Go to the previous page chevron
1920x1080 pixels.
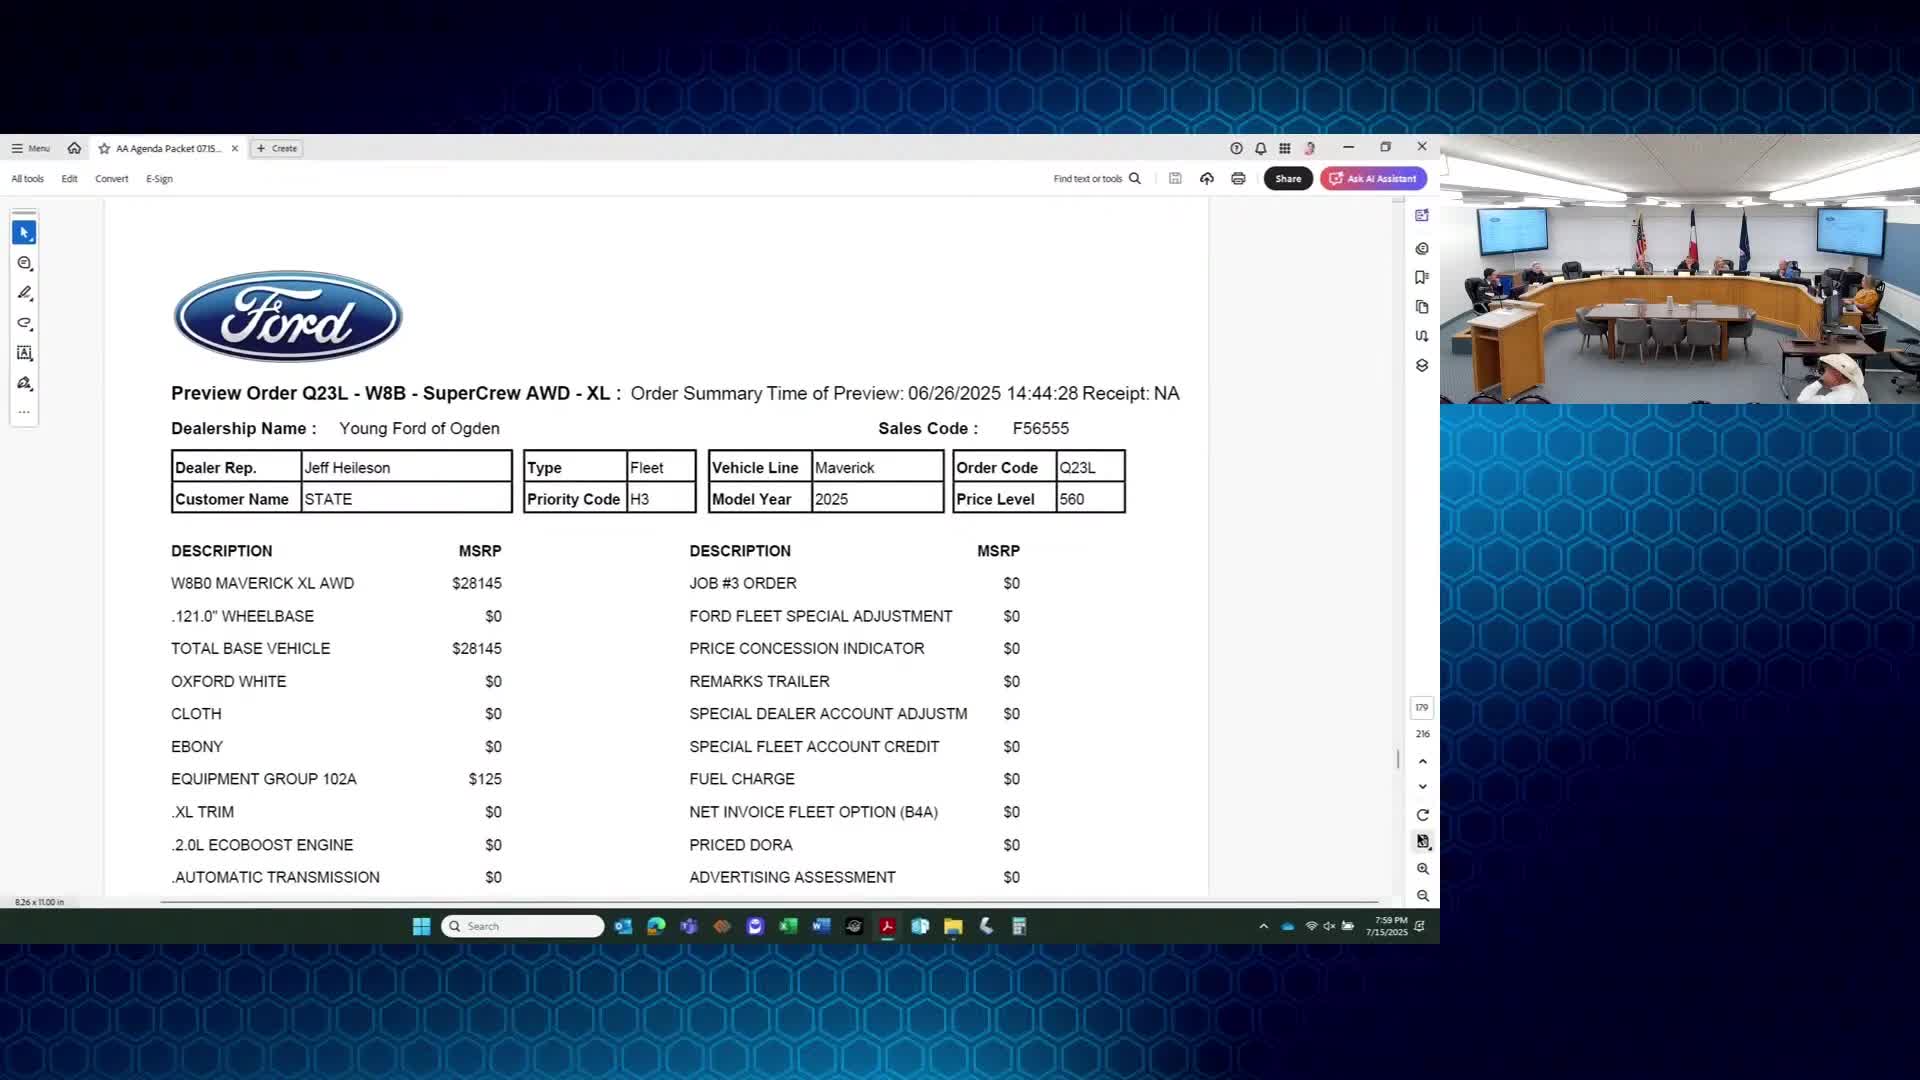(x=1422, y=762)
